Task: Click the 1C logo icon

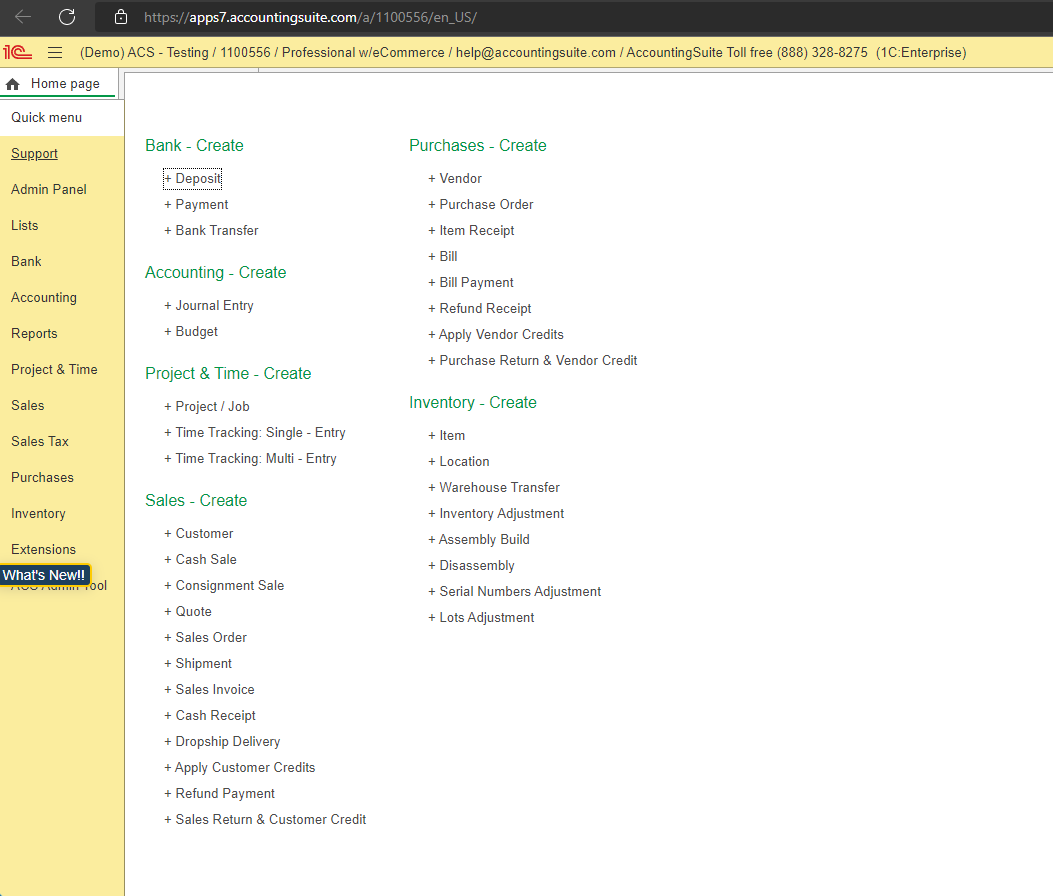Action: 17,52
